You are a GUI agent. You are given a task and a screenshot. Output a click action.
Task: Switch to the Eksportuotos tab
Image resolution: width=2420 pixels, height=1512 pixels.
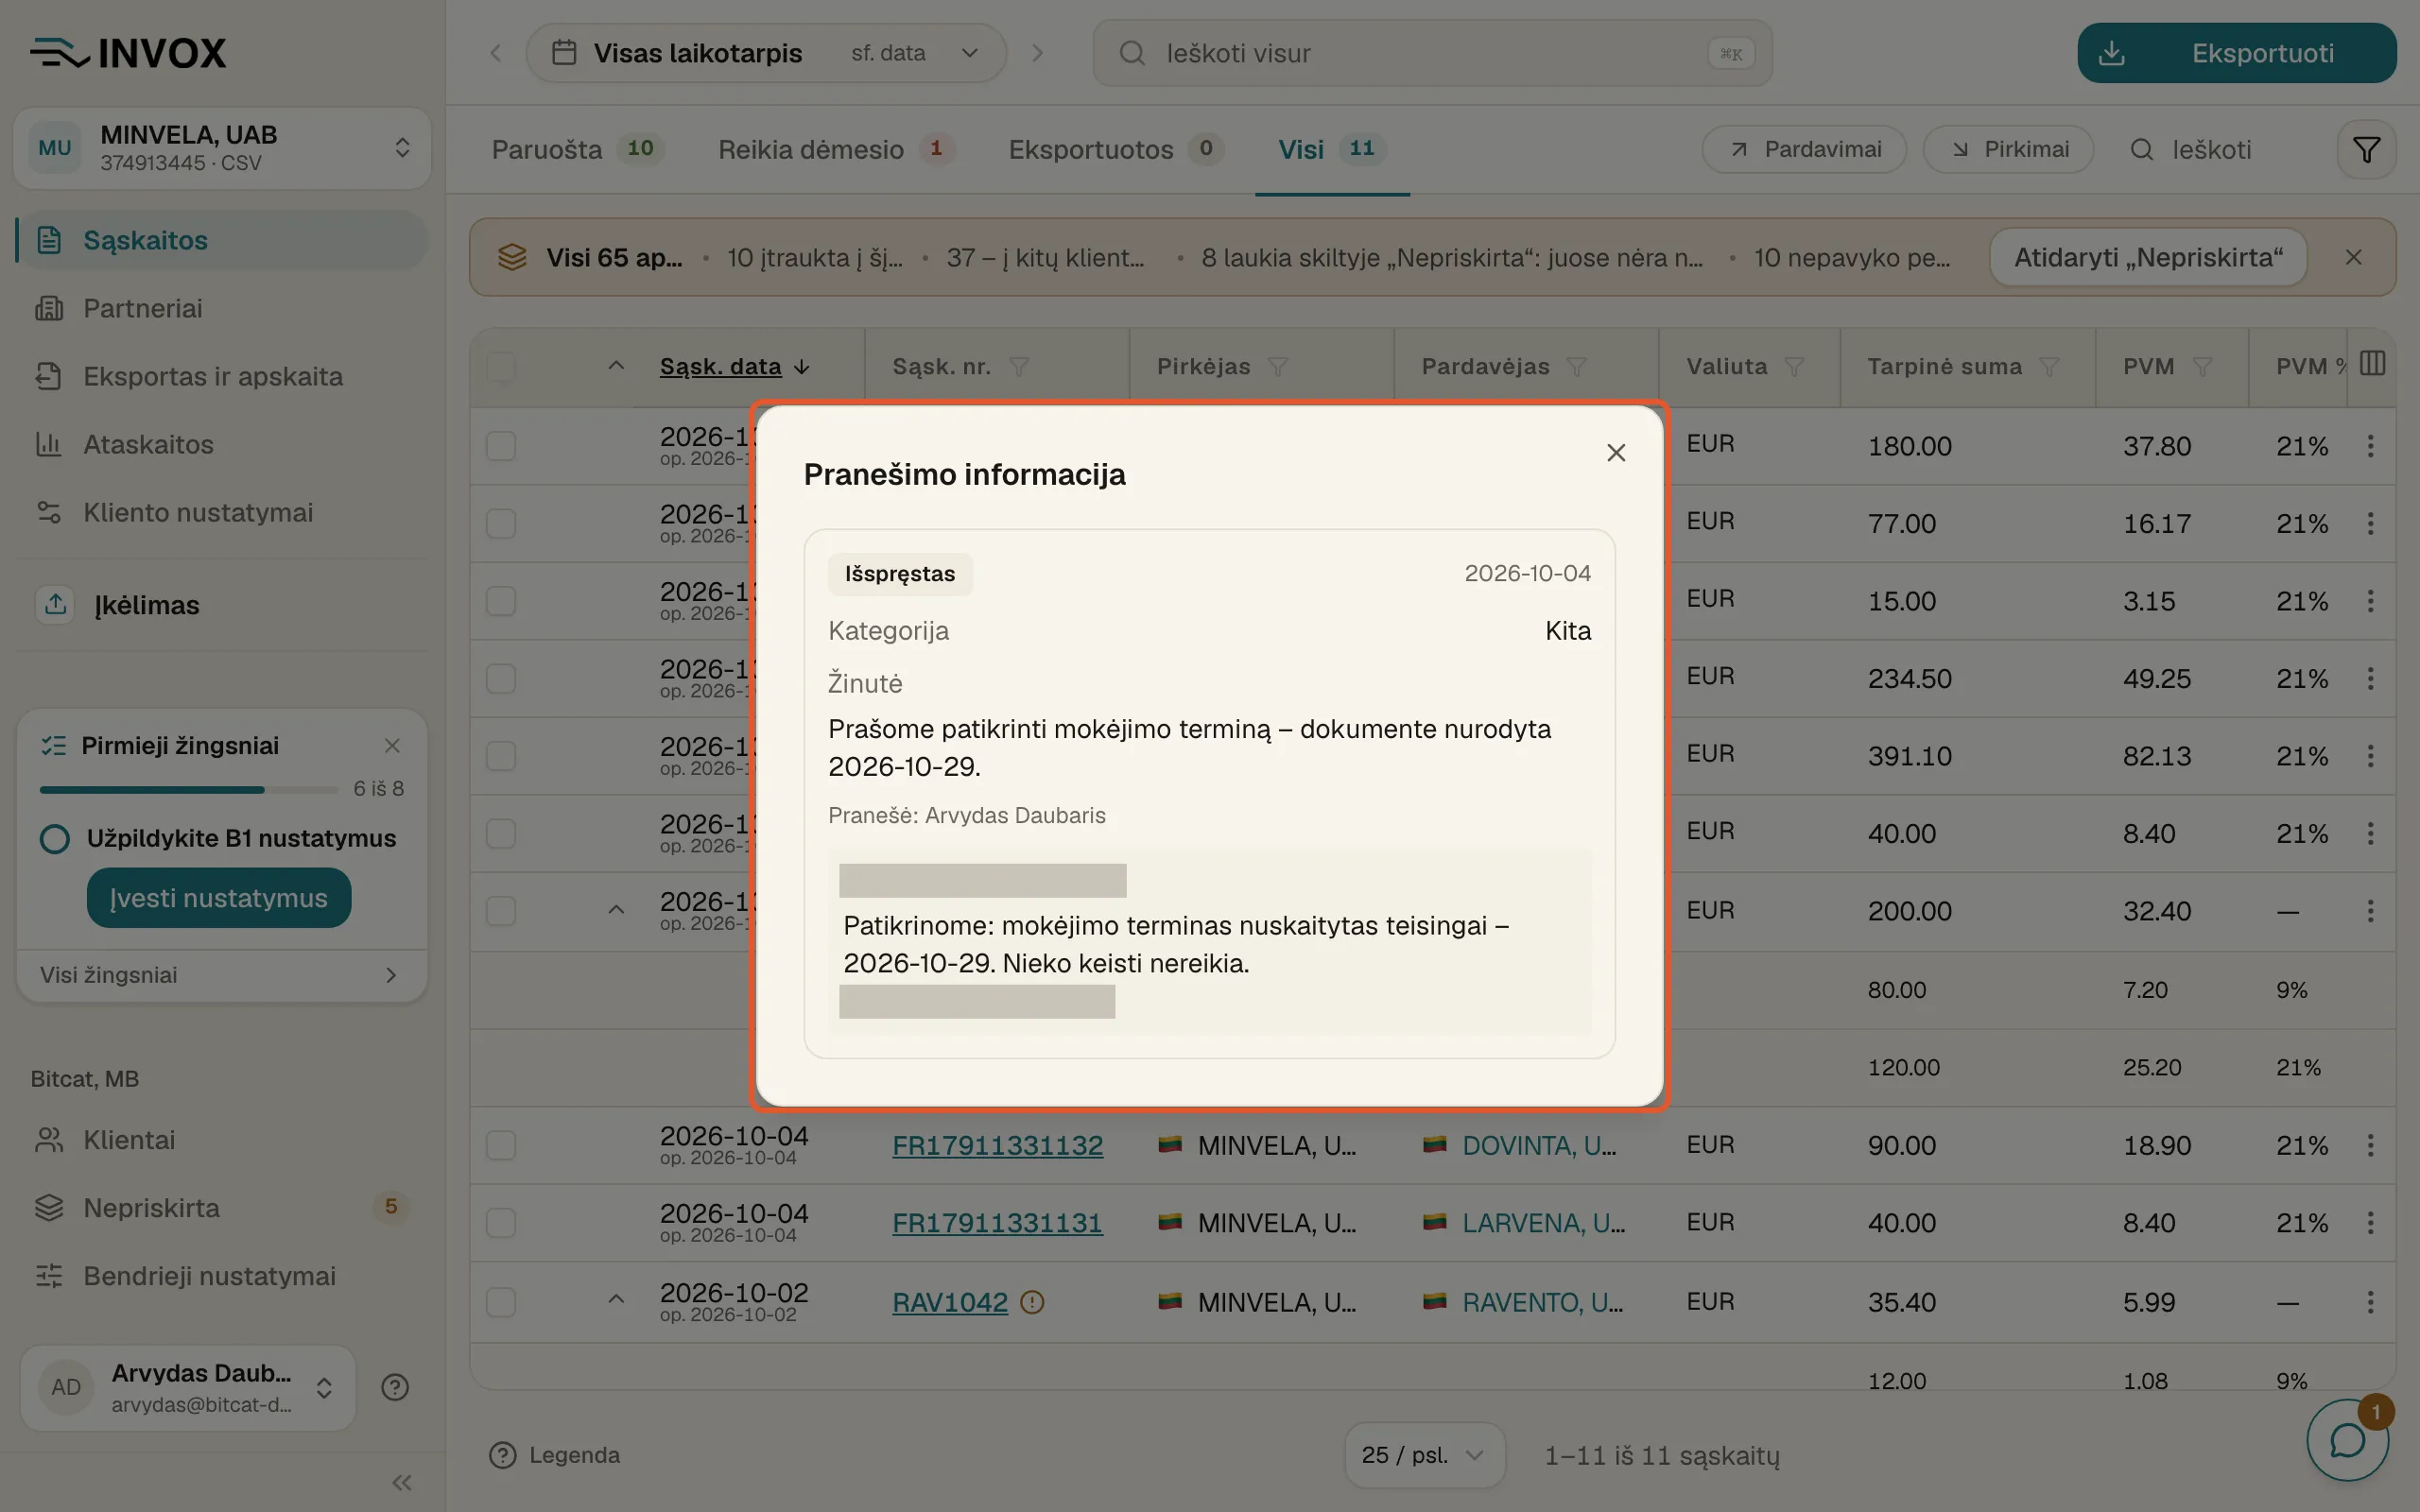tap(1115, 150)
